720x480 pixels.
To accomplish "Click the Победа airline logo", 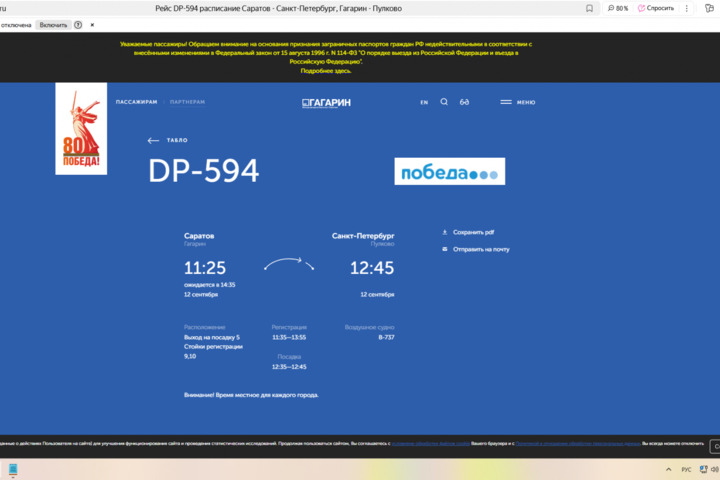I will pos(449,172).
